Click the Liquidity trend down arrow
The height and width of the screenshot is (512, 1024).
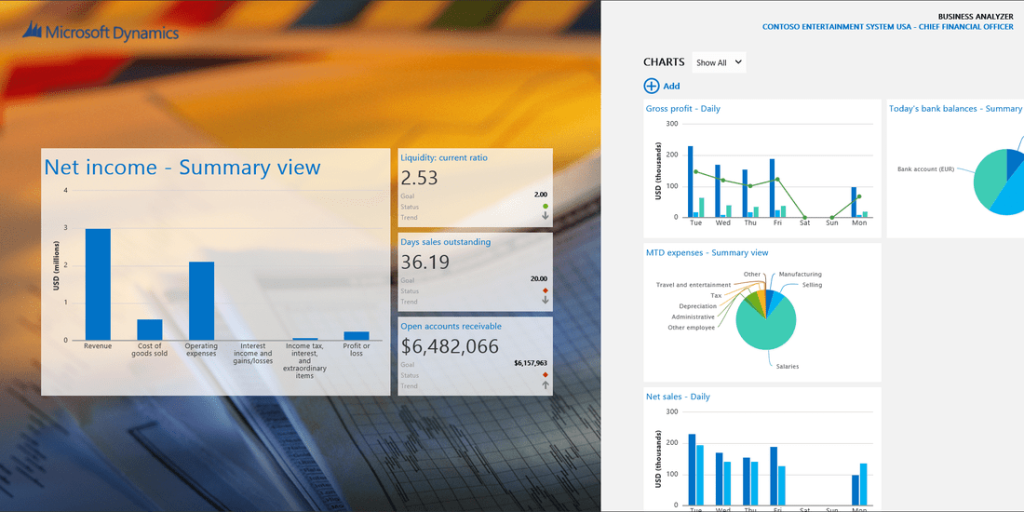pyautogui.click(x=545, y=216)
